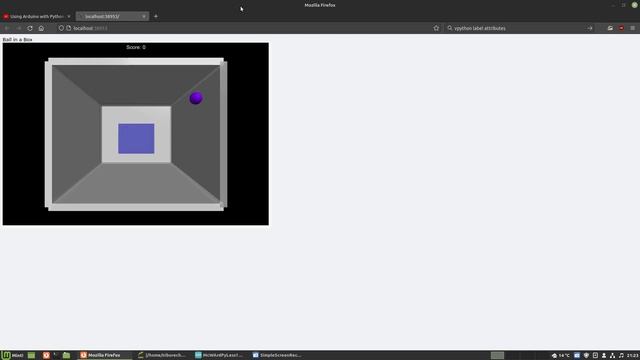Click the search go arrow button

[x=590, y=28]
